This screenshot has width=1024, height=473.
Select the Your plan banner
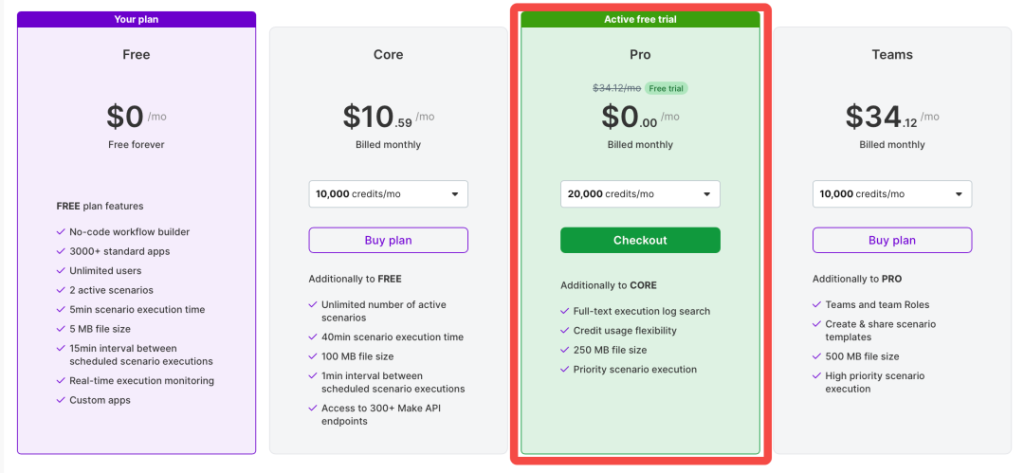[137, 19]
